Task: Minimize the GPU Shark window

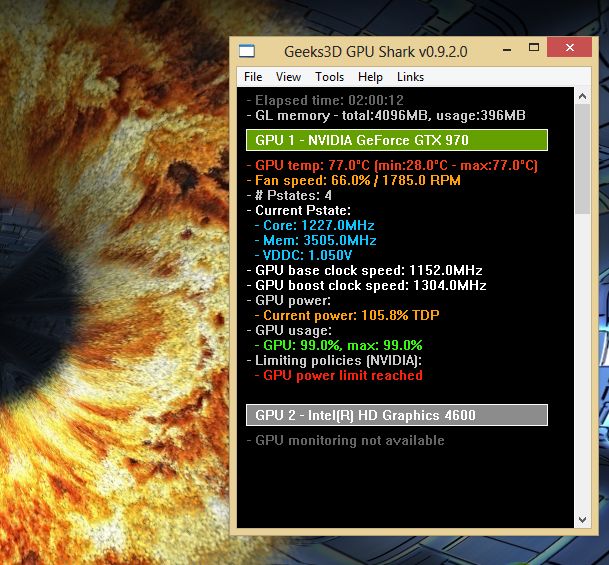Action: pyautogui.click(x=506, y=49)
